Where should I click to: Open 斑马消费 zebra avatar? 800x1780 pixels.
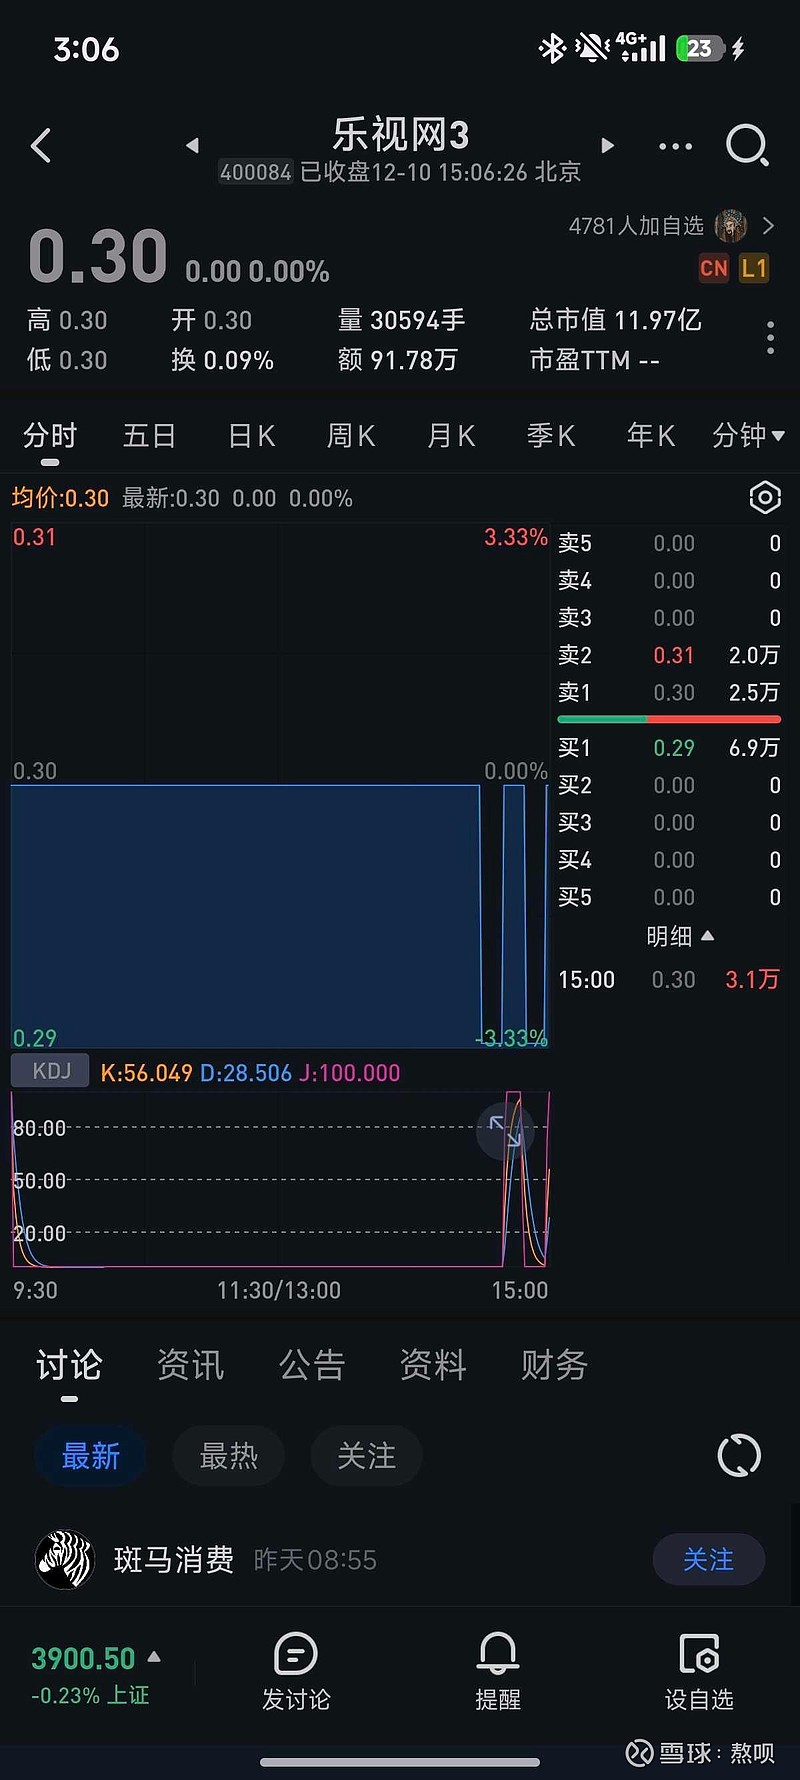click(x=65, y=1560)
